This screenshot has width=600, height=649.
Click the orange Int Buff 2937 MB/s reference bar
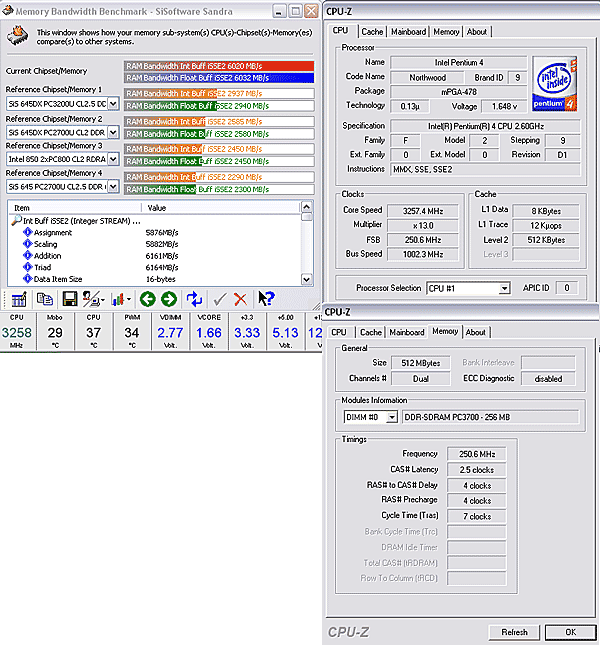pyautogui.click(x=219, y=94)
